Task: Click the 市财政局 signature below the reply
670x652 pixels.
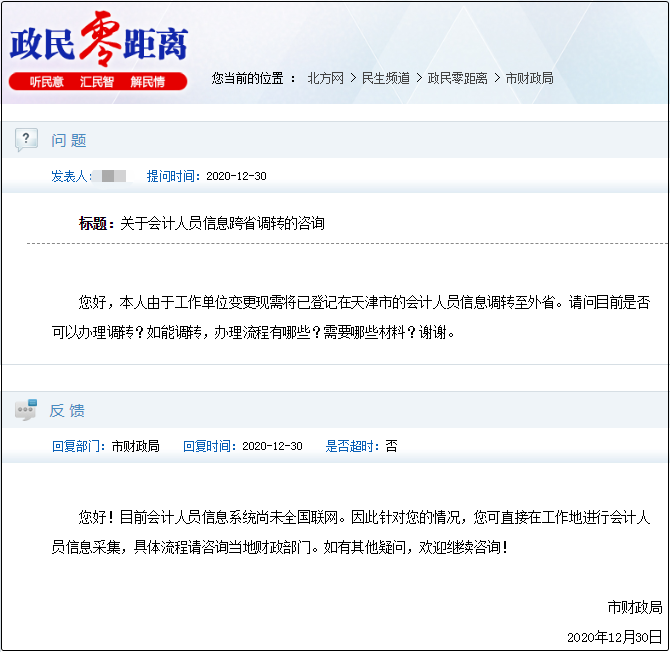Action: [x=634, y=607]
